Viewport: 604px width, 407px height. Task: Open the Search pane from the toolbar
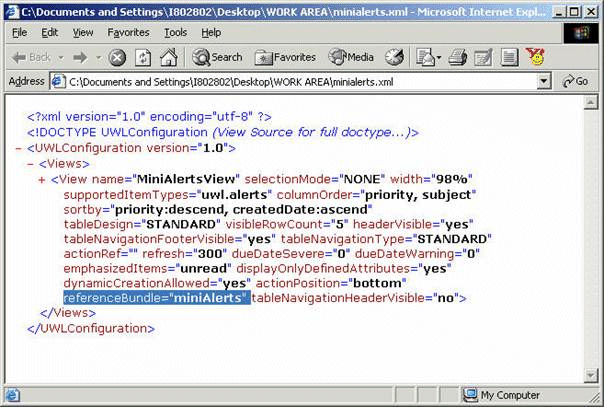point(217,57)
